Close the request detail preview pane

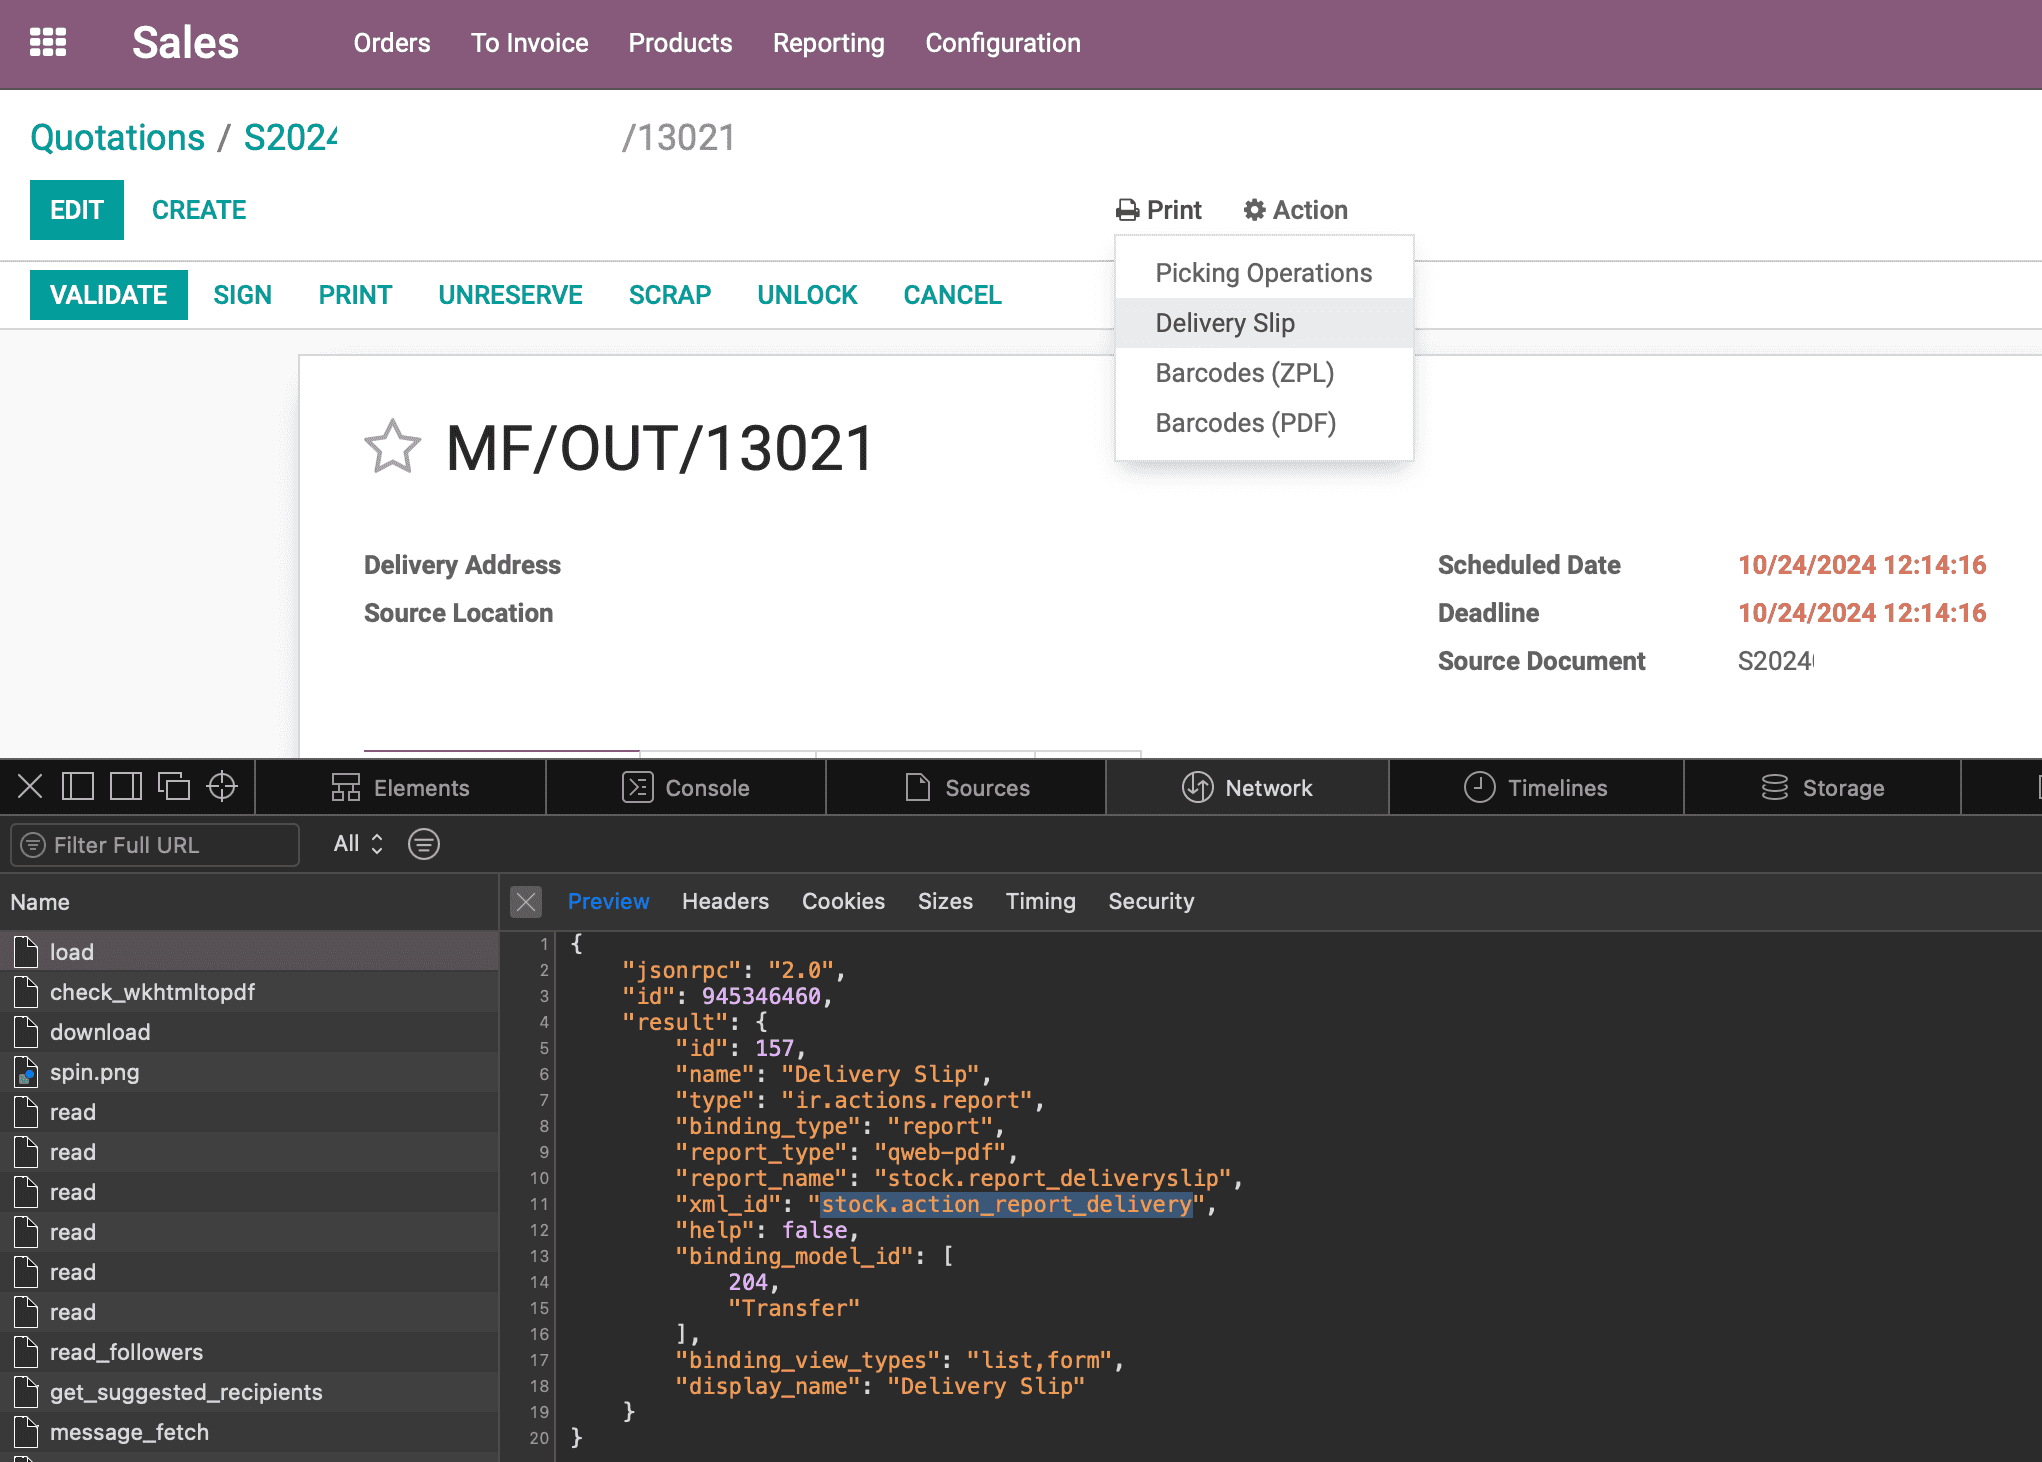(x=526, y=901)
